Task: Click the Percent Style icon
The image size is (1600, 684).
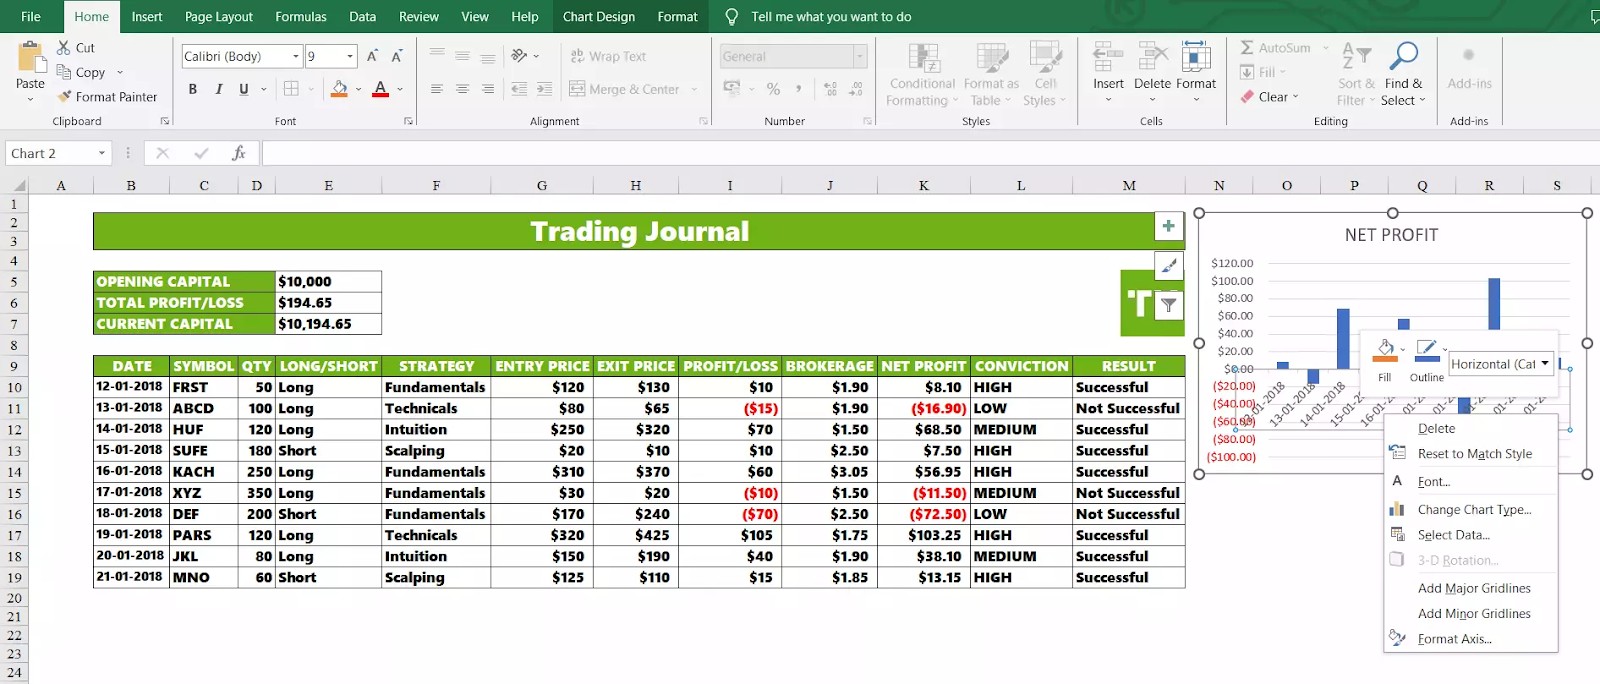Action: [773, 89]
